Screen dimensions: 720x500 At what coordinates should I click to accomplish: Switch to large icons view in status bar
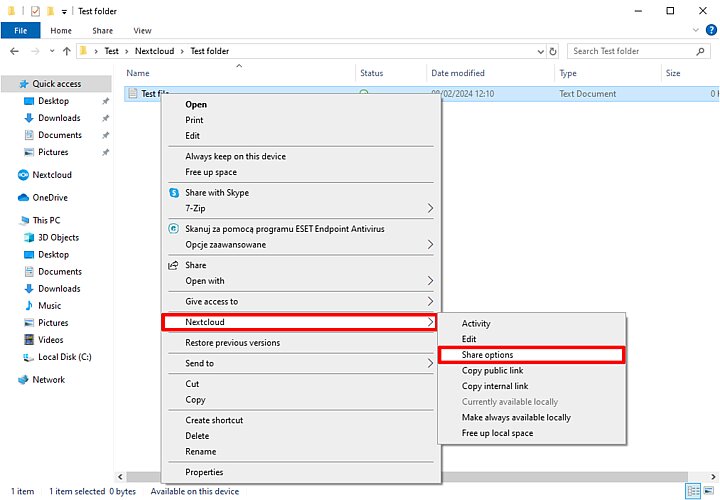pos(709,490)
